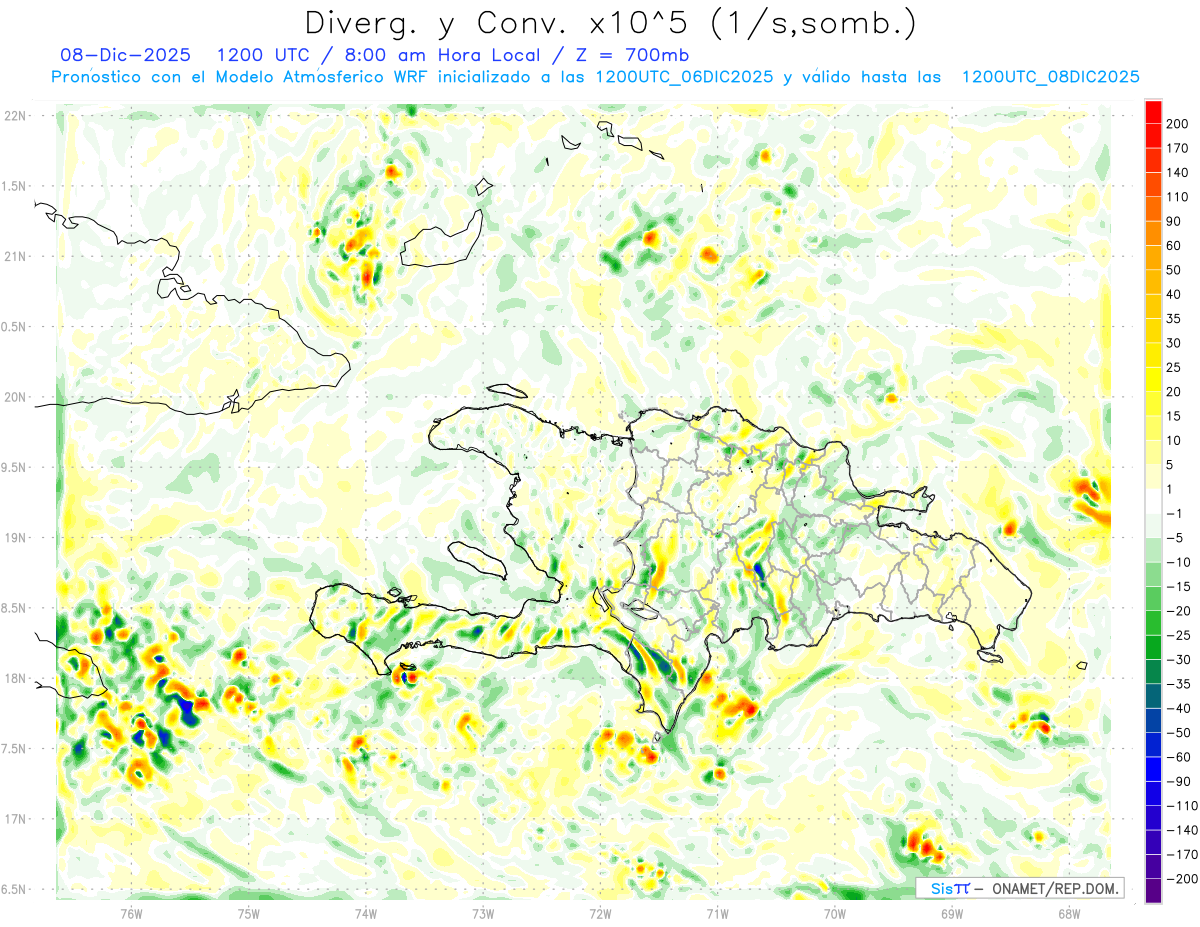
Task: Pick the green swatch between -15 and -20
Action: click(1153, 598)
